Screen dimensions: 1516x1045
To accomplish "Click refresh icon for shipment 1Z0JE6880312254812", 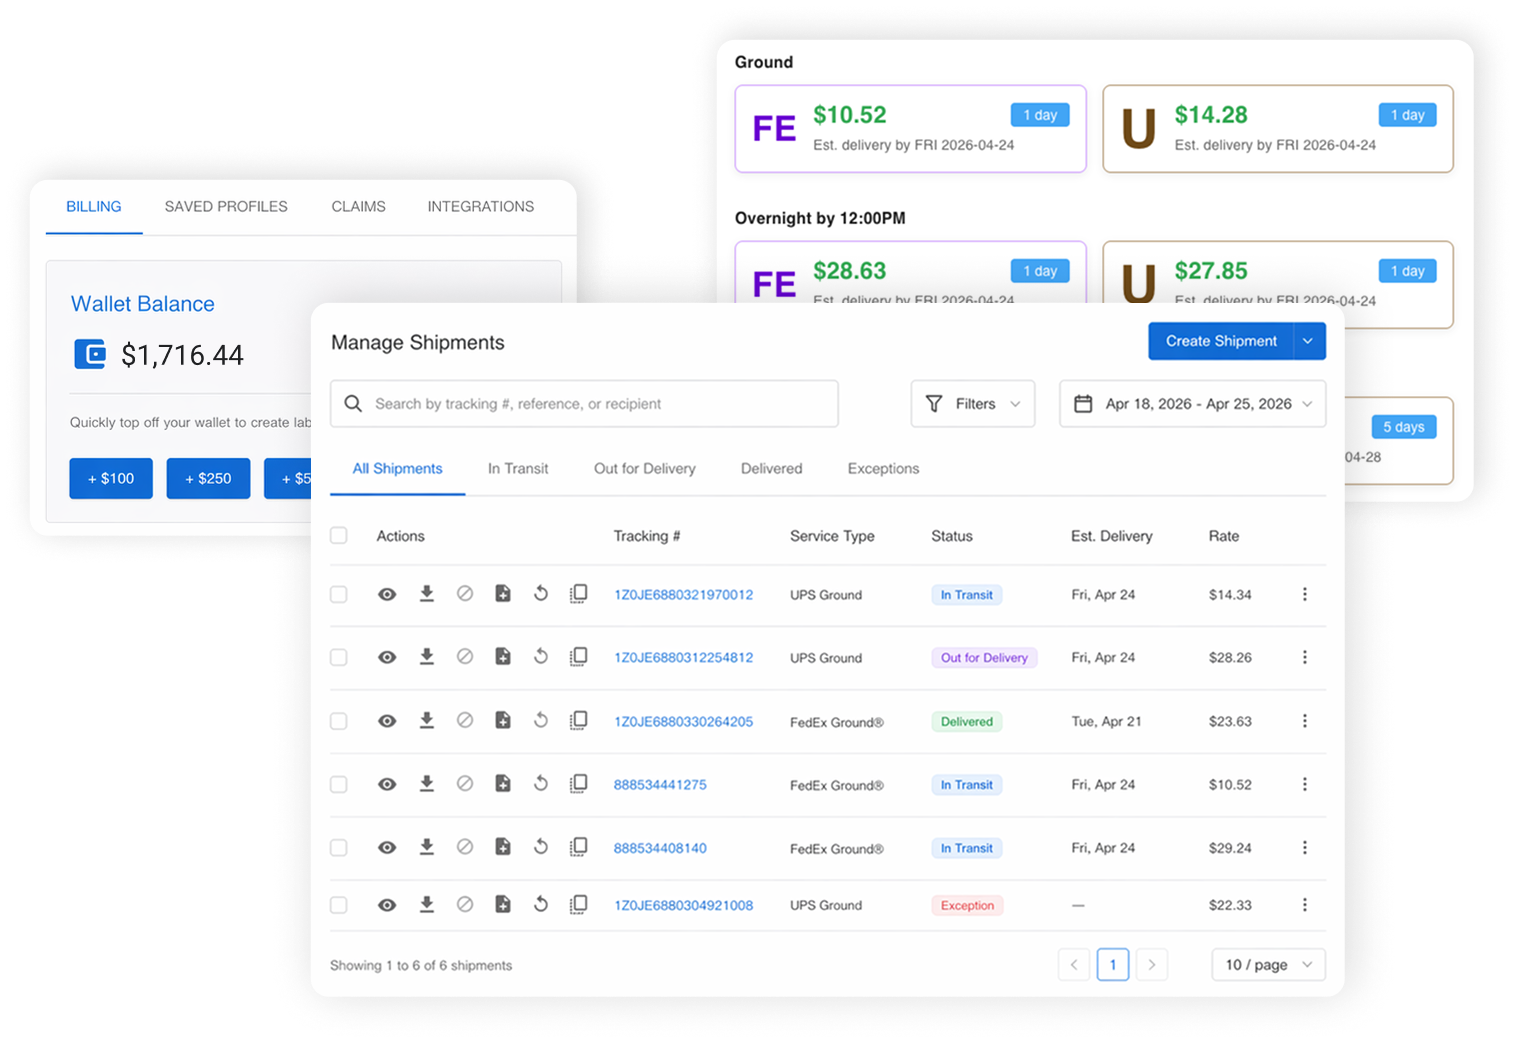I will click(541, 657).
